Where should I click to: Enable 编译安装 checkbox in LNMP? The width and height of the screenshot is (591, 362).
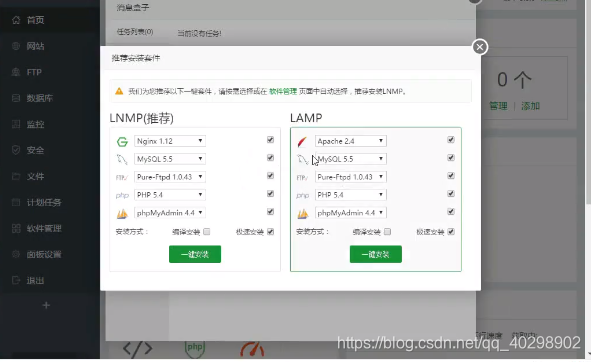(207, 232)
